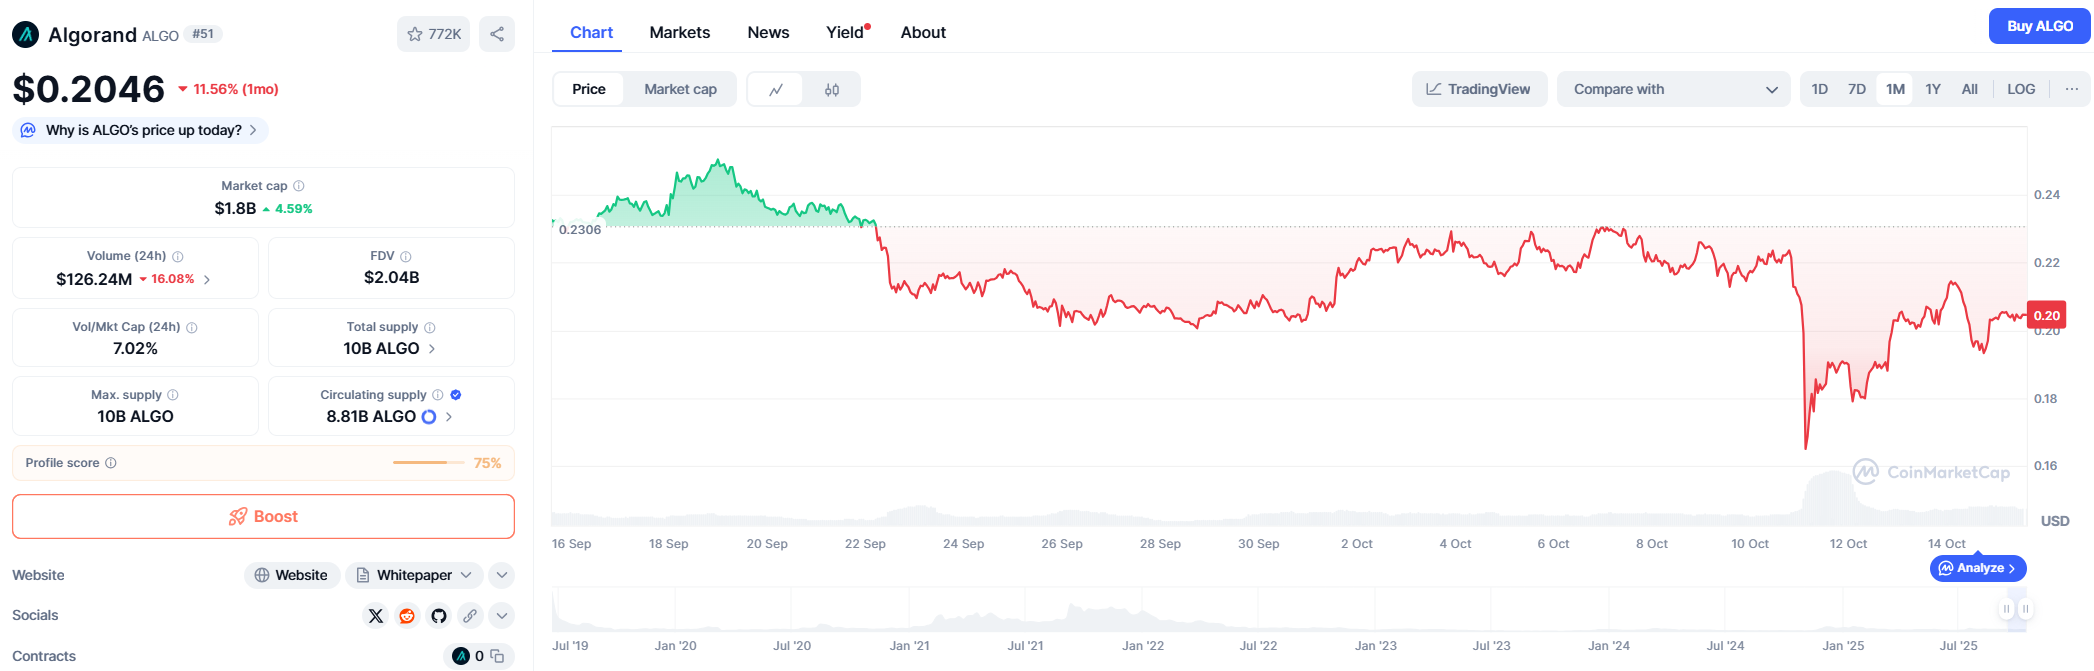Click the share icon near the Algorand title

click(497, 34)
